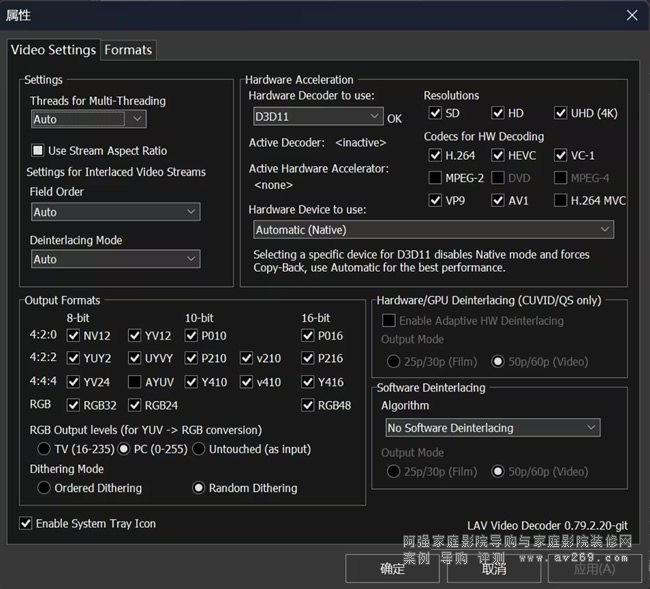The image size is (650, 589).
Task: Enable the AYUV output format checkbox
Action: pyautogui.click(x=135, y=382)
